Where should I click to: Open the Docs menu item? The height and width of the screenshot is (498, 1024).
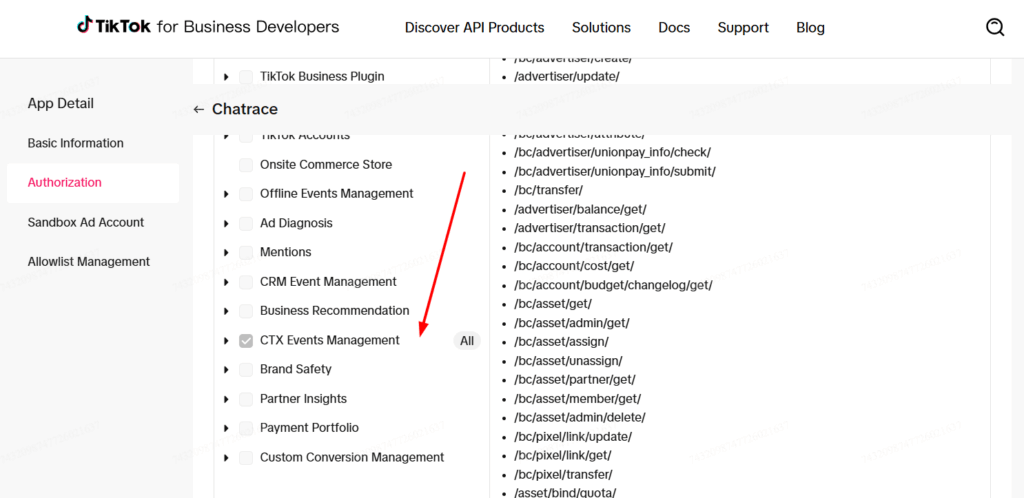point(674,27)
